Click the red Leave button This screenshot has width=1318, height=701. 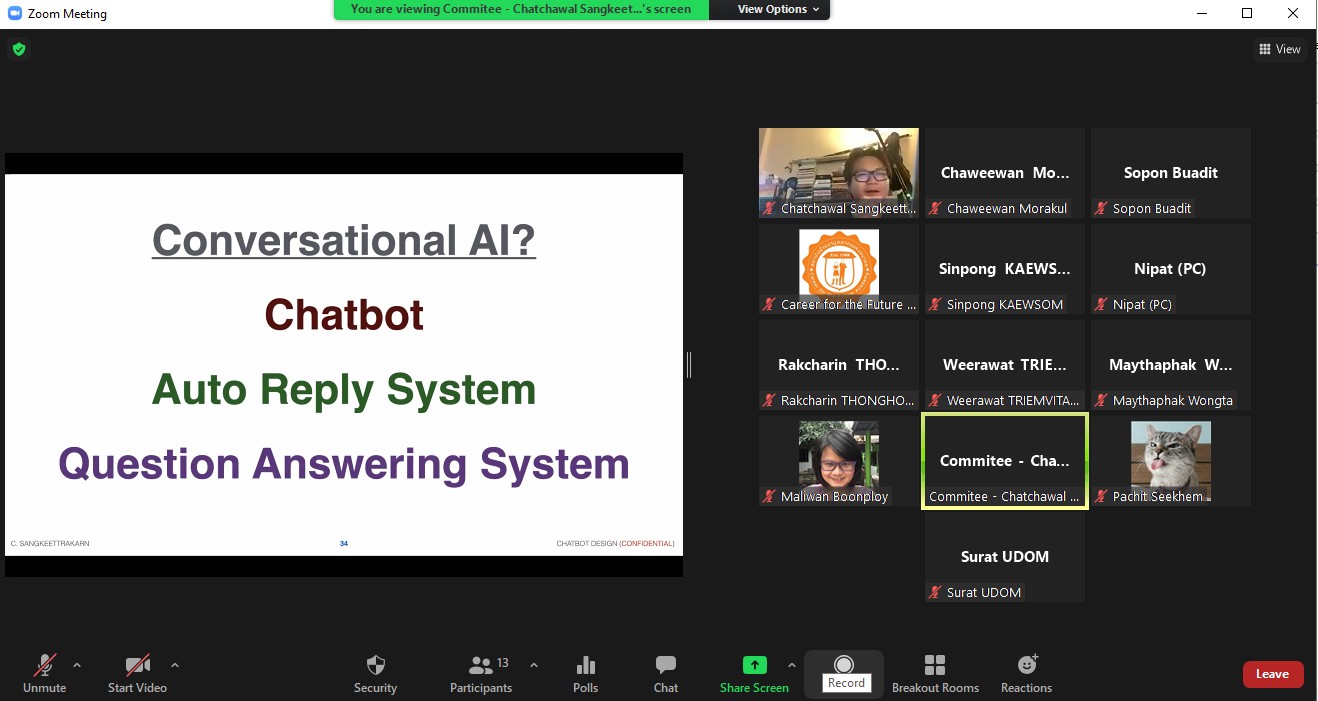click(1272, 674)
